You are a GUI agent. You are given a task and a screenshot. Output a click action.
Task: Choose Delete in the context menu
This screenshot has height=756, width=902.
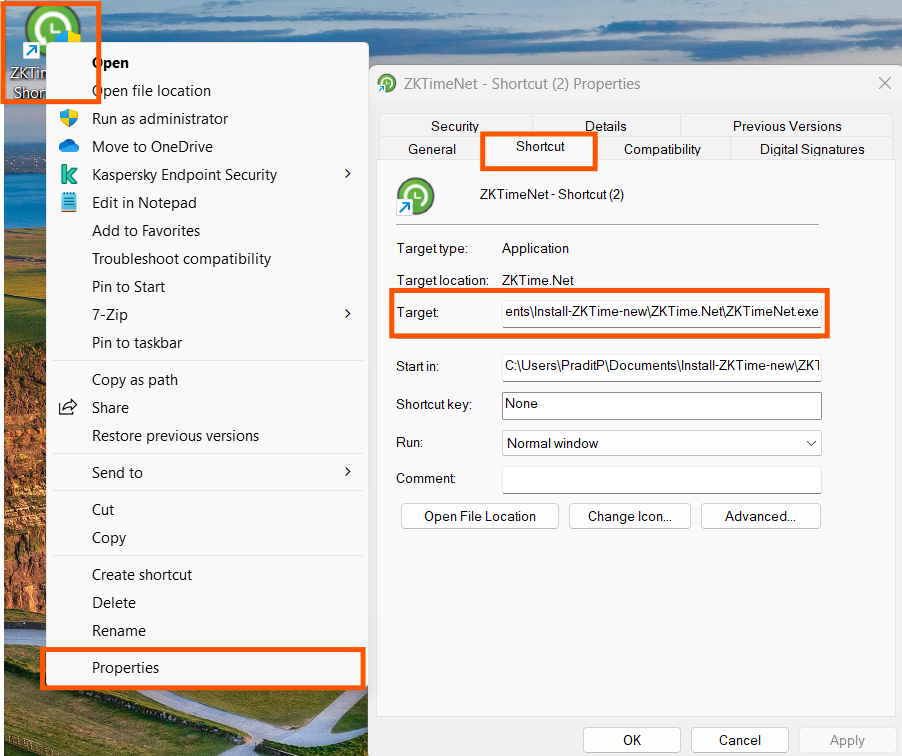(207, 602)
